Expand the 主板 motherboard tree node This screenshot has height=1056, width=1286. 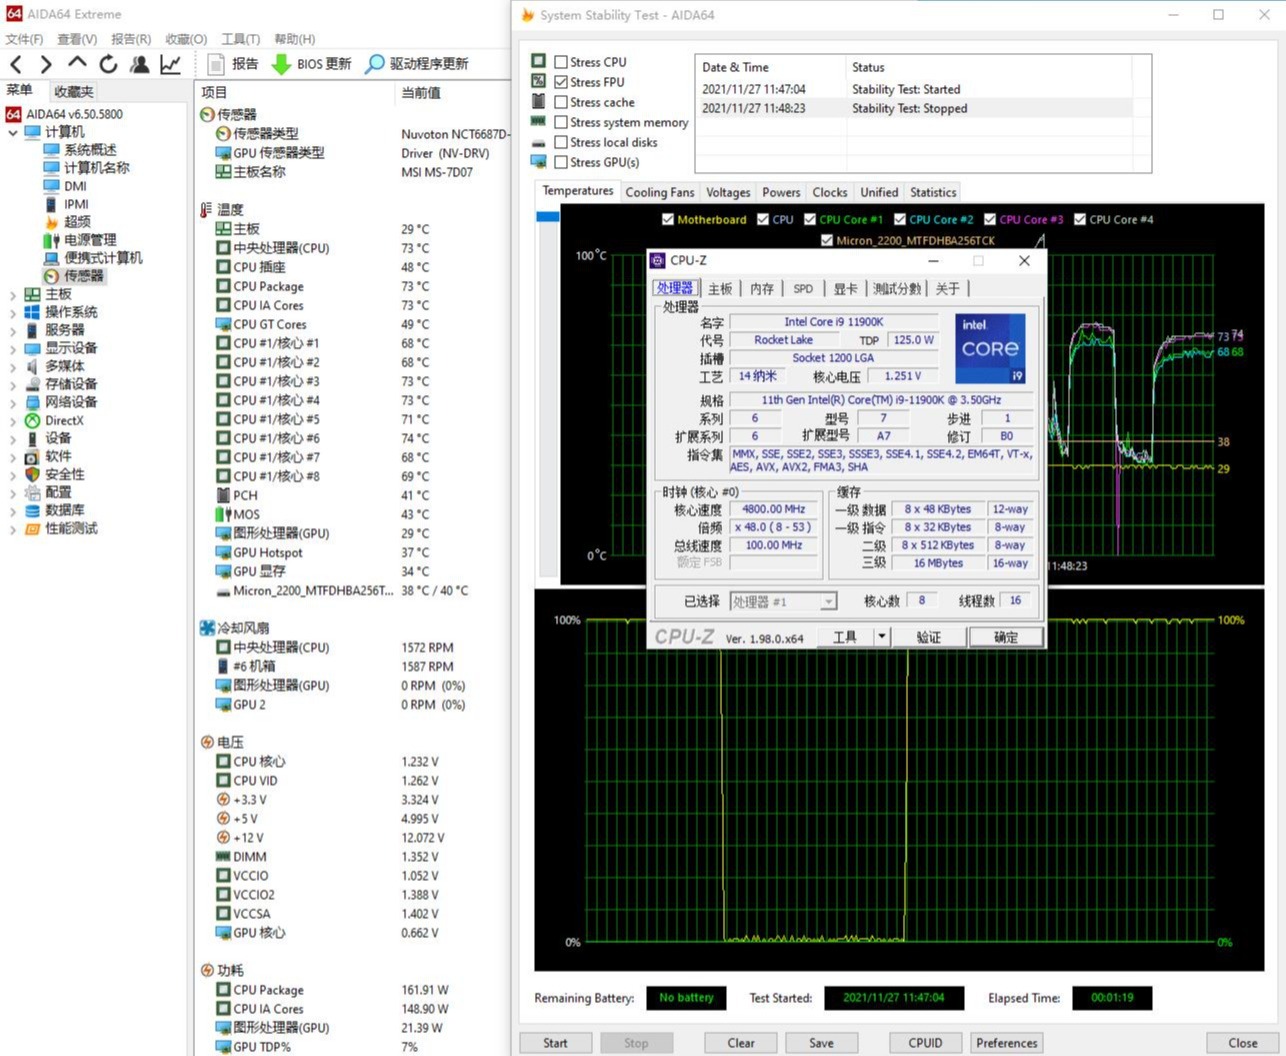13,294
